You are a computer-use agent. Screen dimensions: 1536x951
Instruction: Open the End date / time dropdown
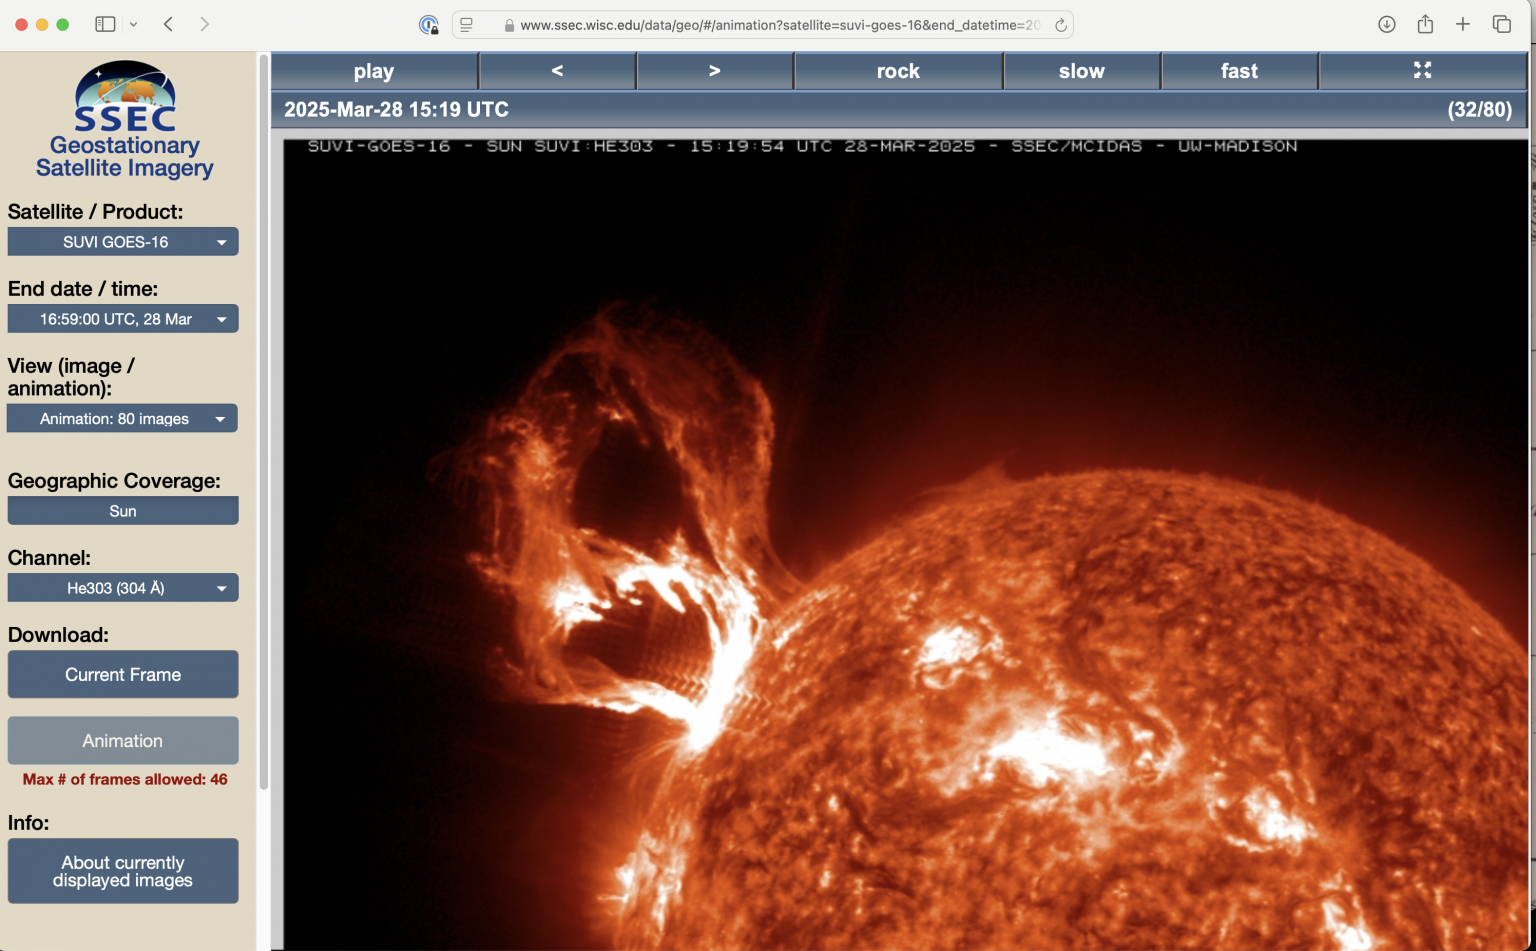(x=123, y=319)
